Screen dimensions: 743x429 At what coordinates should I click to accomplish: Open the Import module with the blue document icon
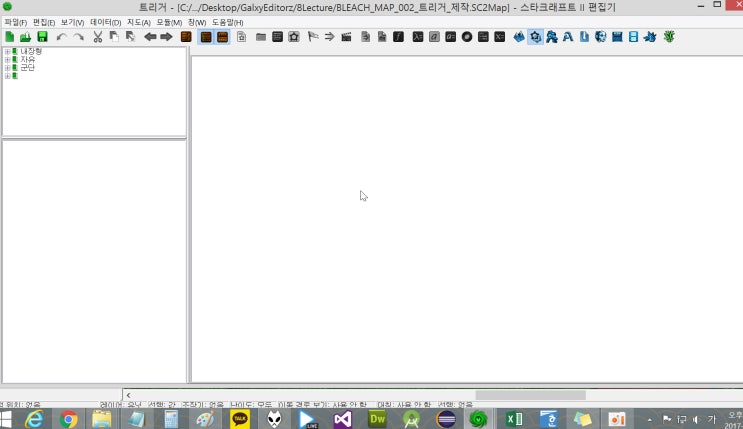[x=584, y=37]
